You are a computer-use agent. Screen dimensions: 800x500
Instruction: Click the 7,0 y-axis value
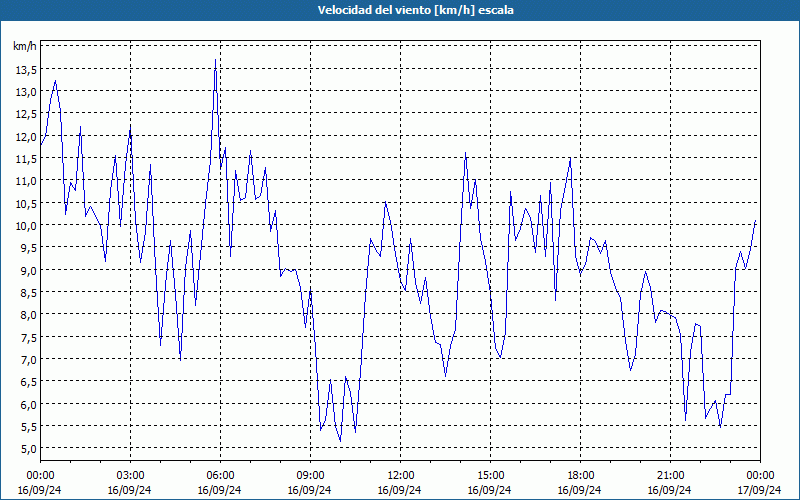point(28,360)
